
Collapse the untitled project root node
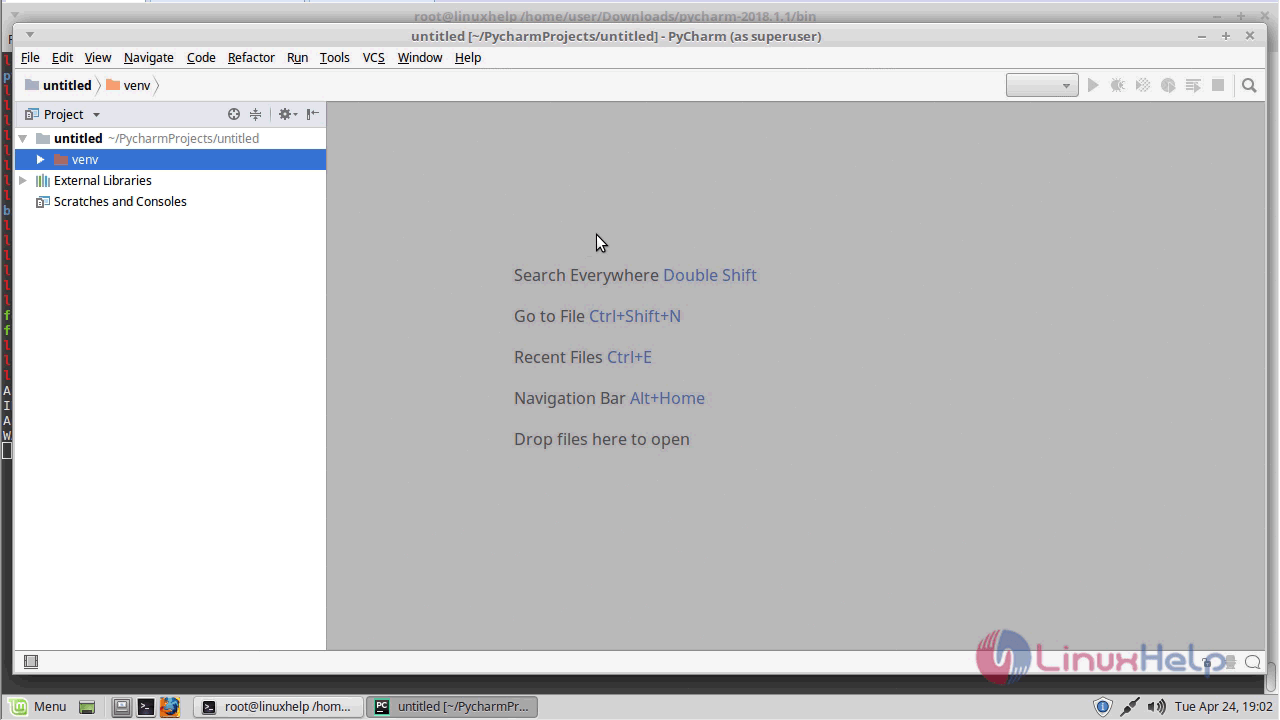tap(23, 139)
